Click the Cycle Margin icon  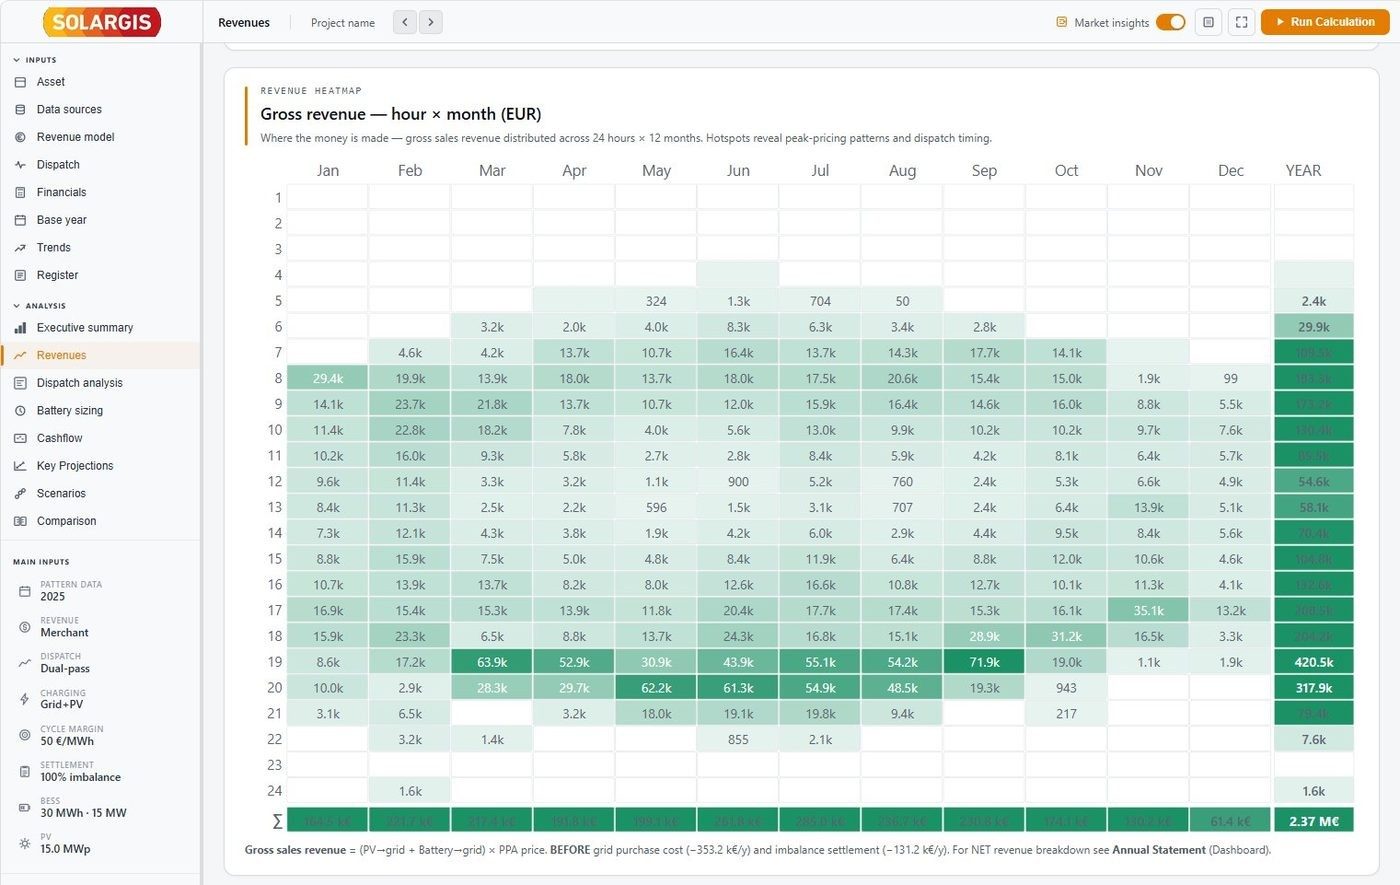[x=25, y=735]
